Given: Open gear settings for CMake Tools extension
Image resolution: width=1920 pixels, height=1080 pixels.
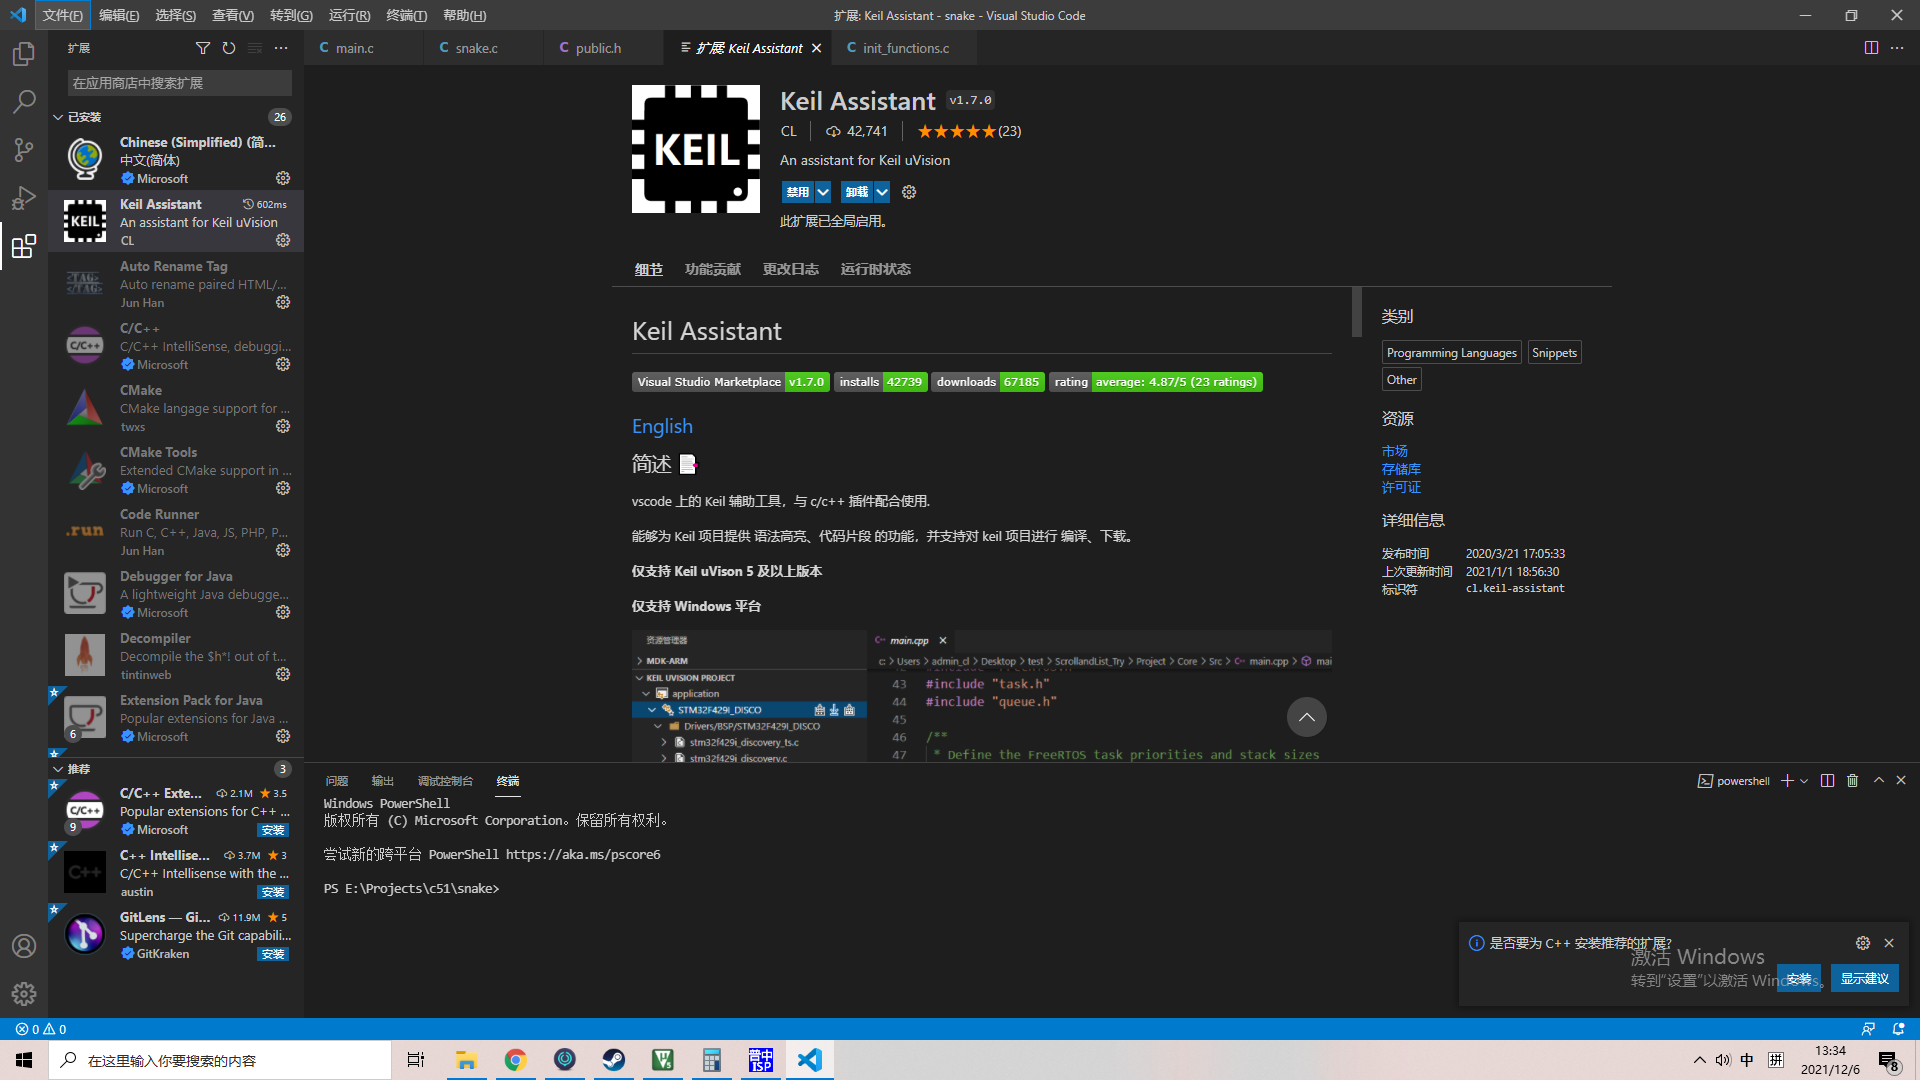Looking at the screenshot, I should 283,488.
